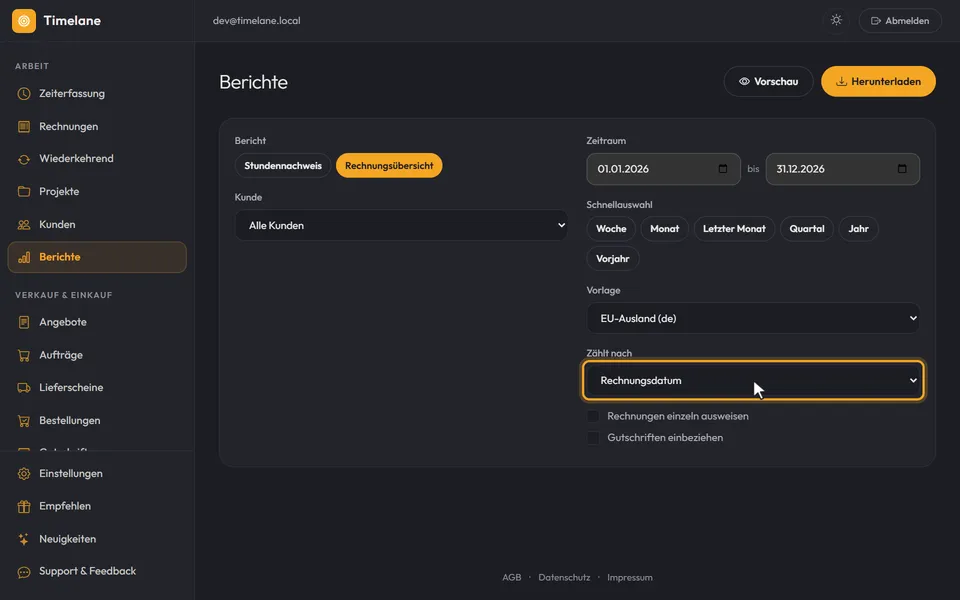
Task: Open calendar picker for start date 01.01.2026
Action: [x=722, y=169]
